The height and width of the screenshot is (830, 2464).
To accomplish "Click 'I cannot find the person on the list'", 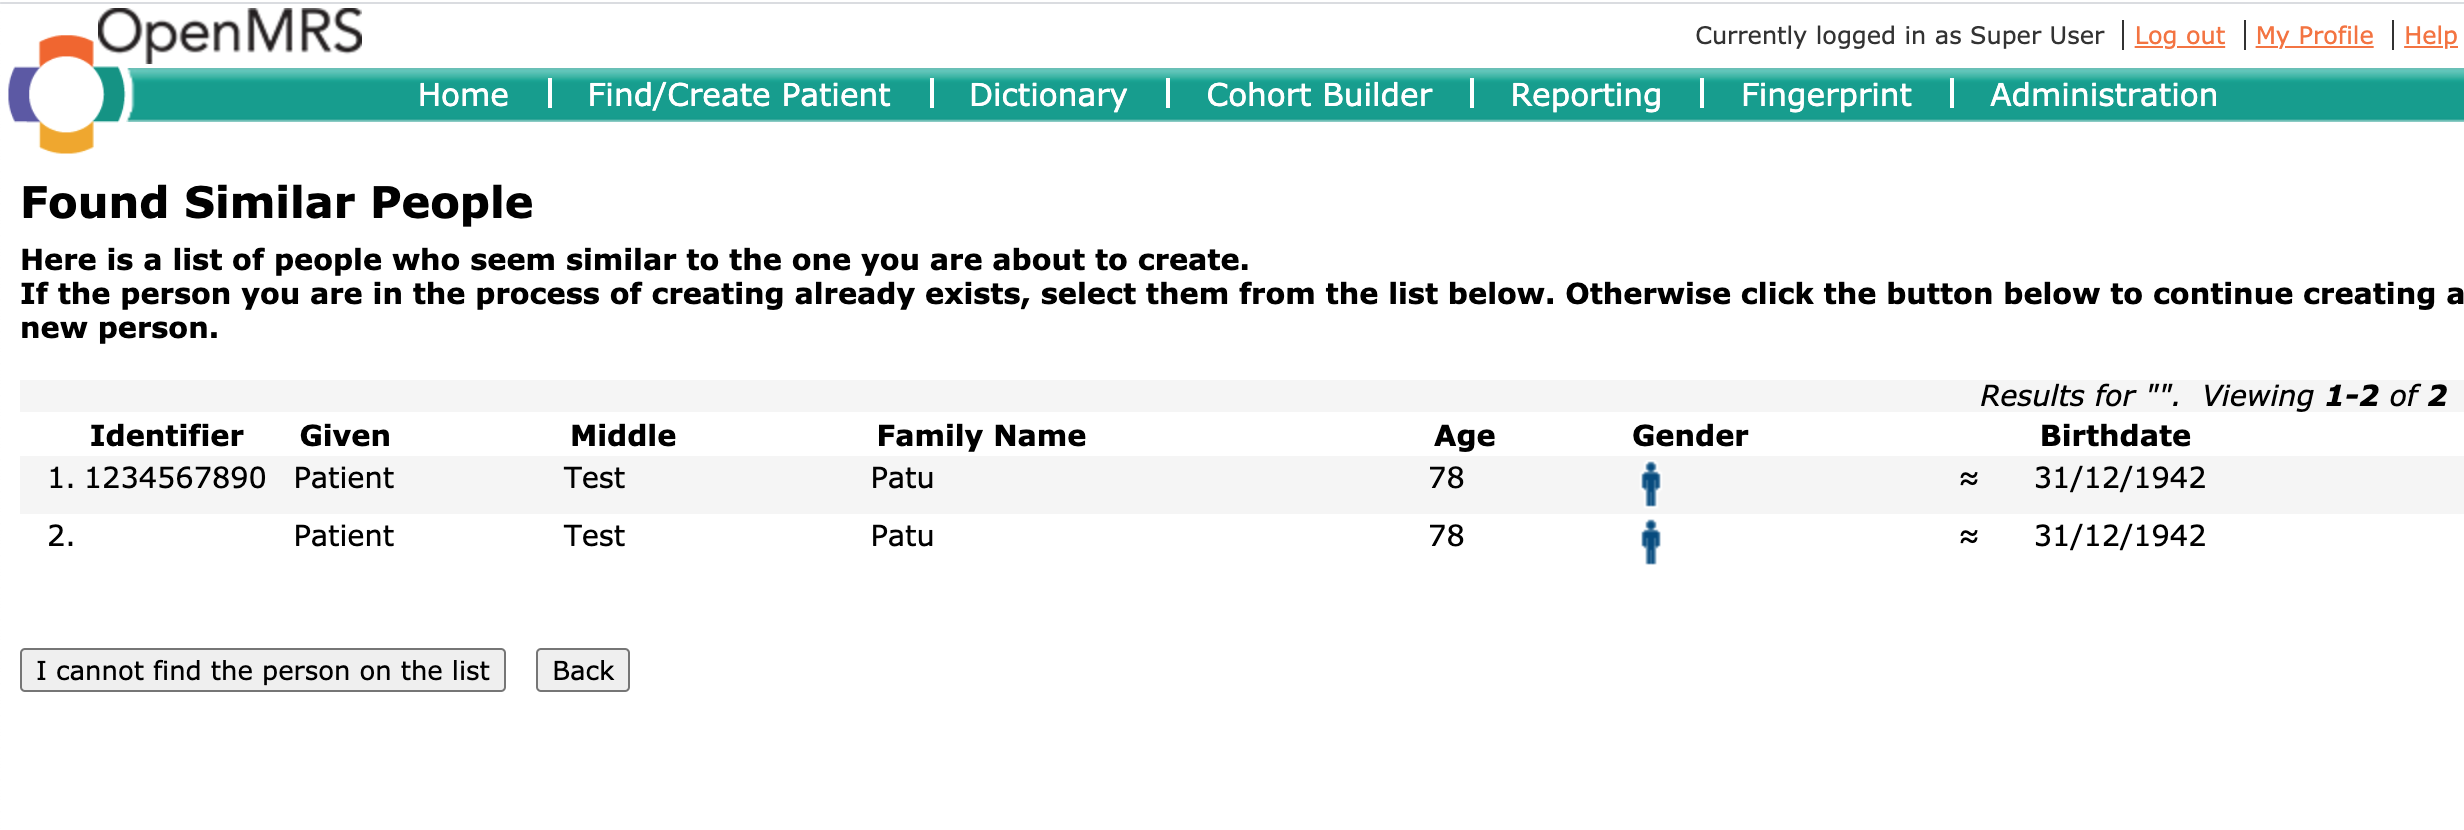I will point(263,670).
